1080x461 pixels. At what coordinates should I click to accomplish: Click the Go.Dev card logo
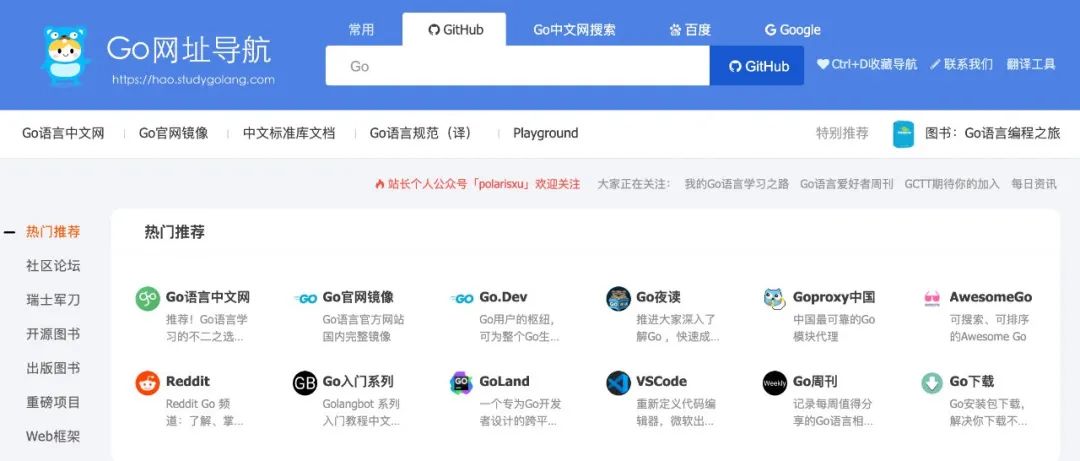pyautogui.click(x=462, y=298)
